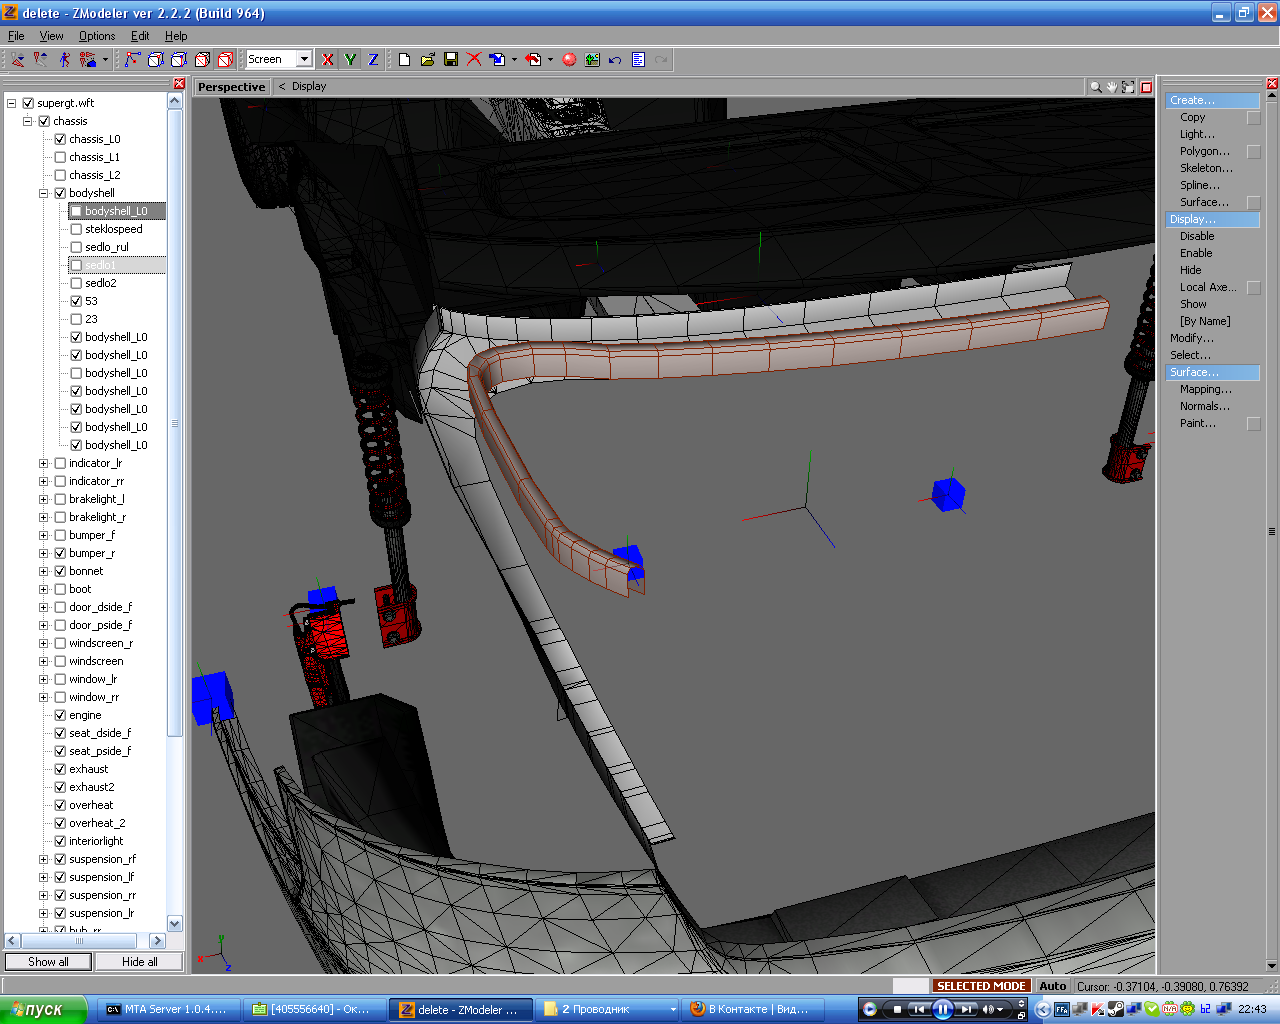1280x1024 pixels.
Task: Click the X axis constraint button
Action: point(327,60)
